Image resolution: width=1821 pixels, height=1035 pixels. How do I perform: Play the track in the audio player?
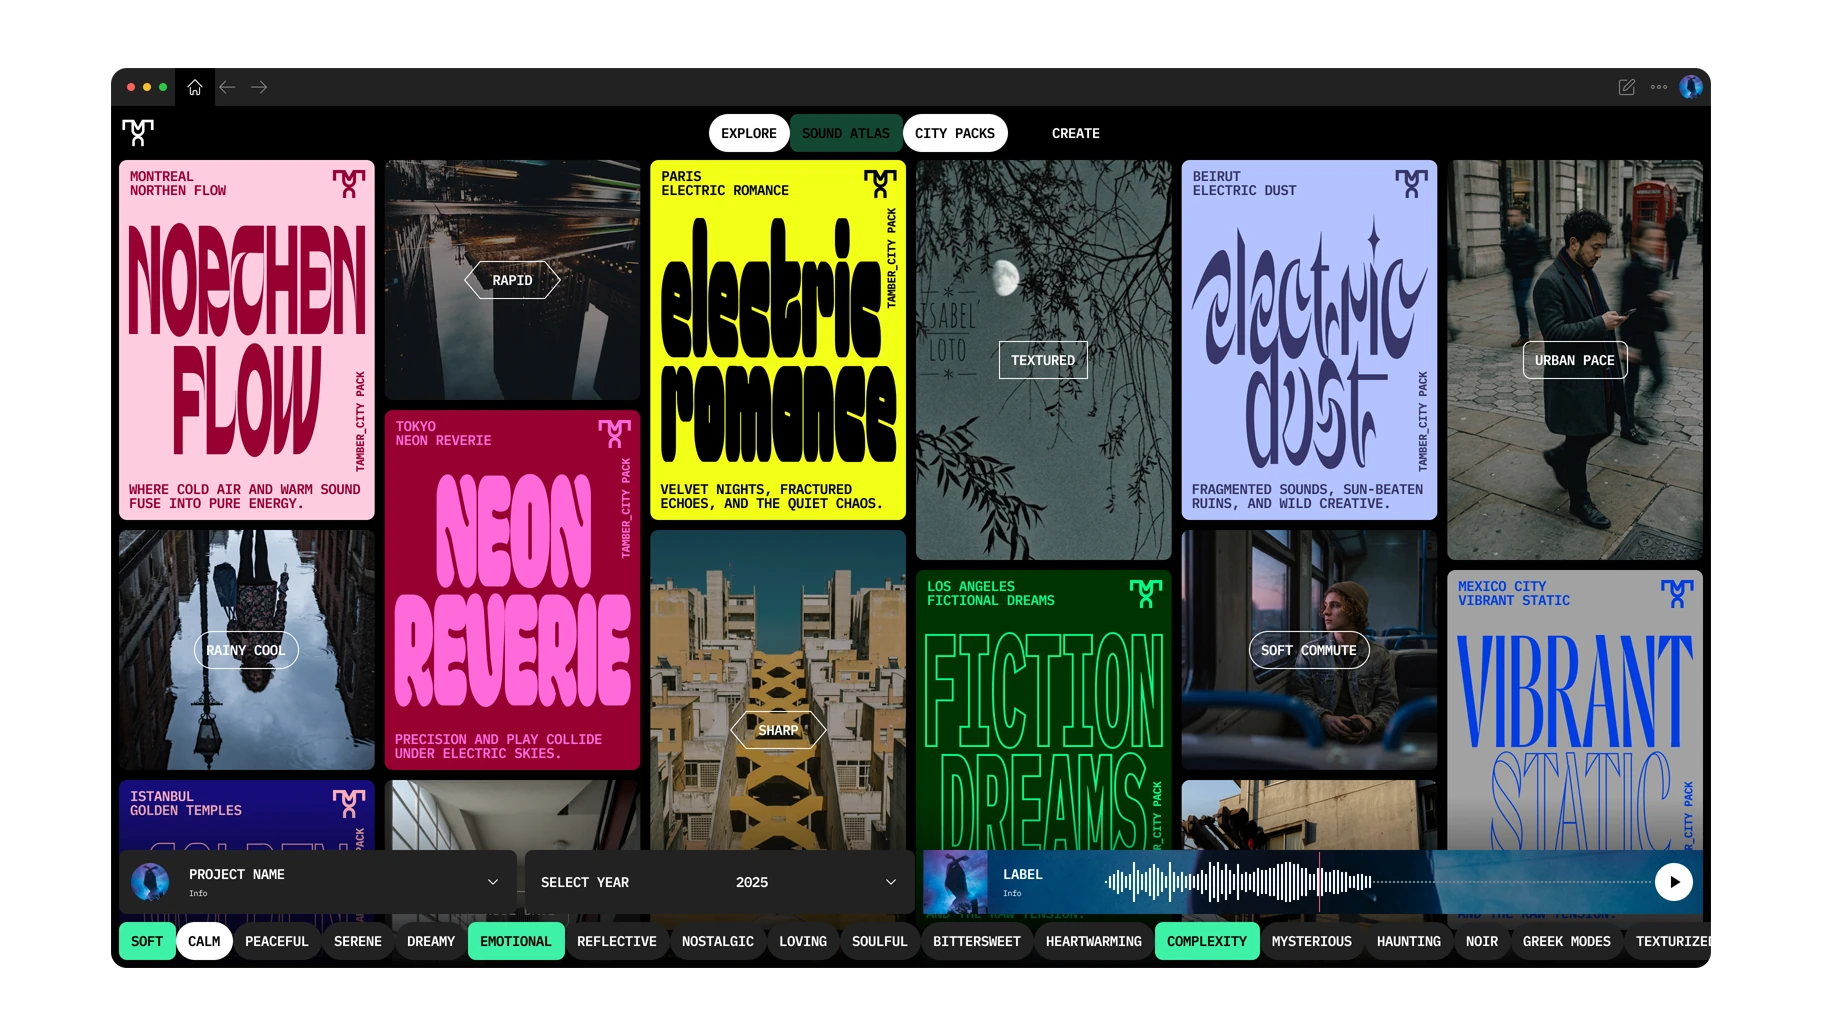pyautogui.click(x=1674, y=882)
